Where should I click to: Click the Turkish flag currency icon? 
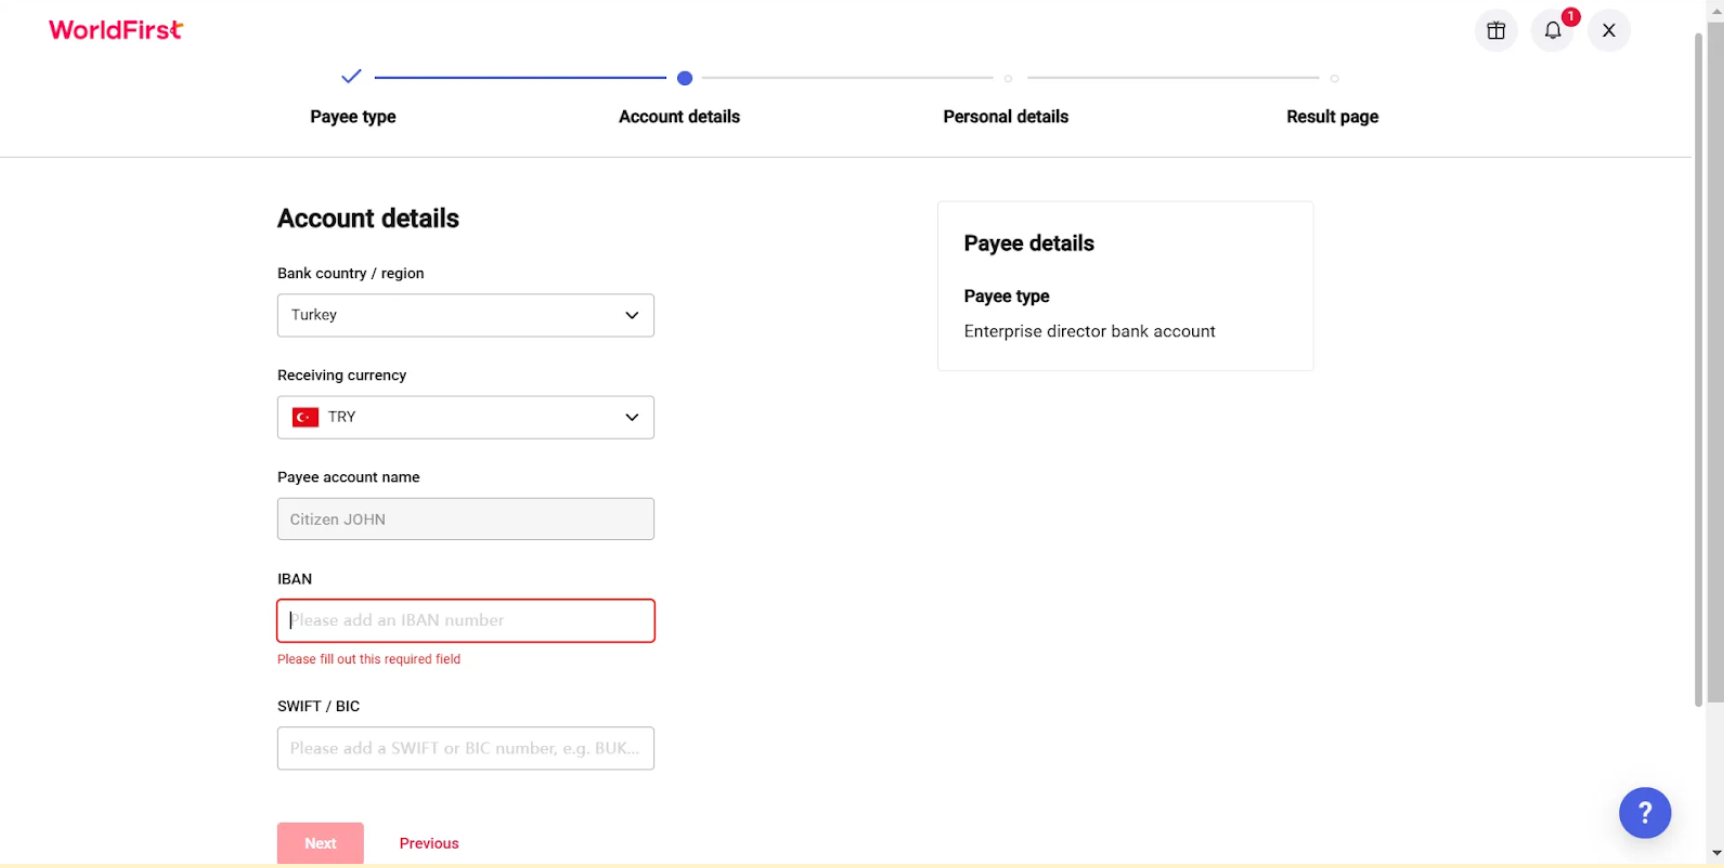tap(305, 417)
